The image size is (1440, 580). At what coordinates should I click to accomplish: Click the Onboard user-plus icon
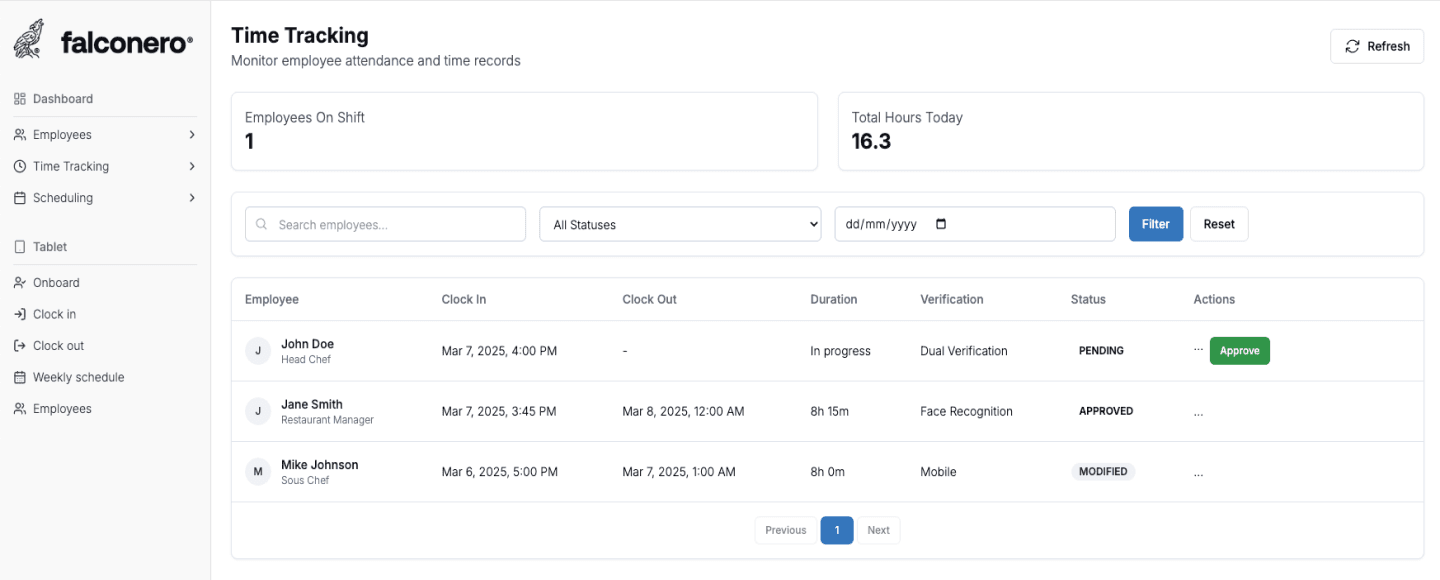[x=20, y=283]
